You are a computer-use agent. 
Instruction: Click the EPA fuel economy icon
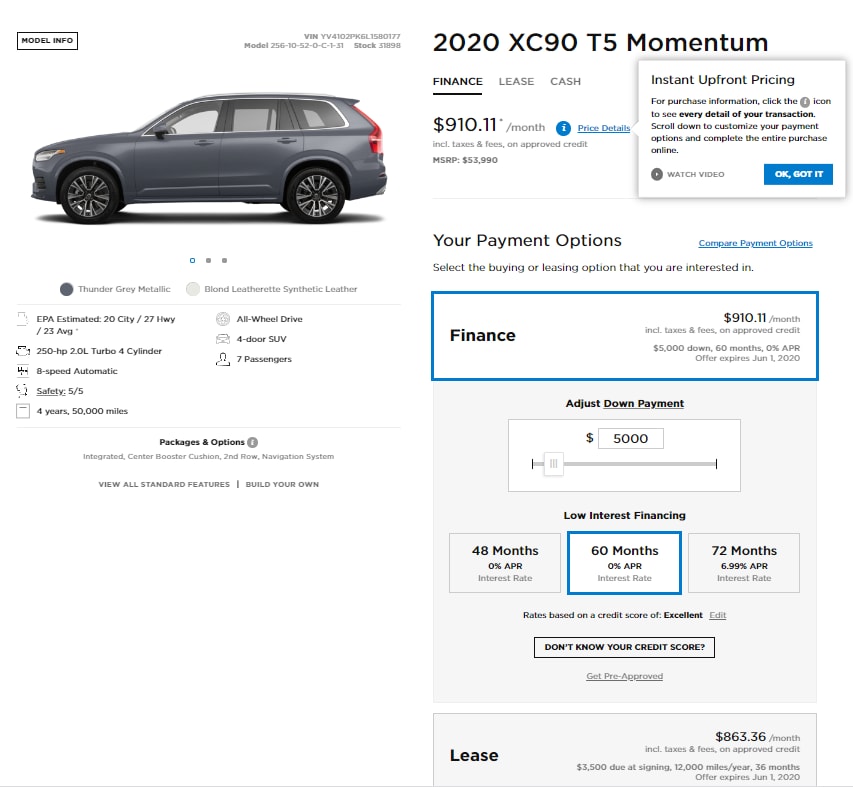click(x=23, y=319)
